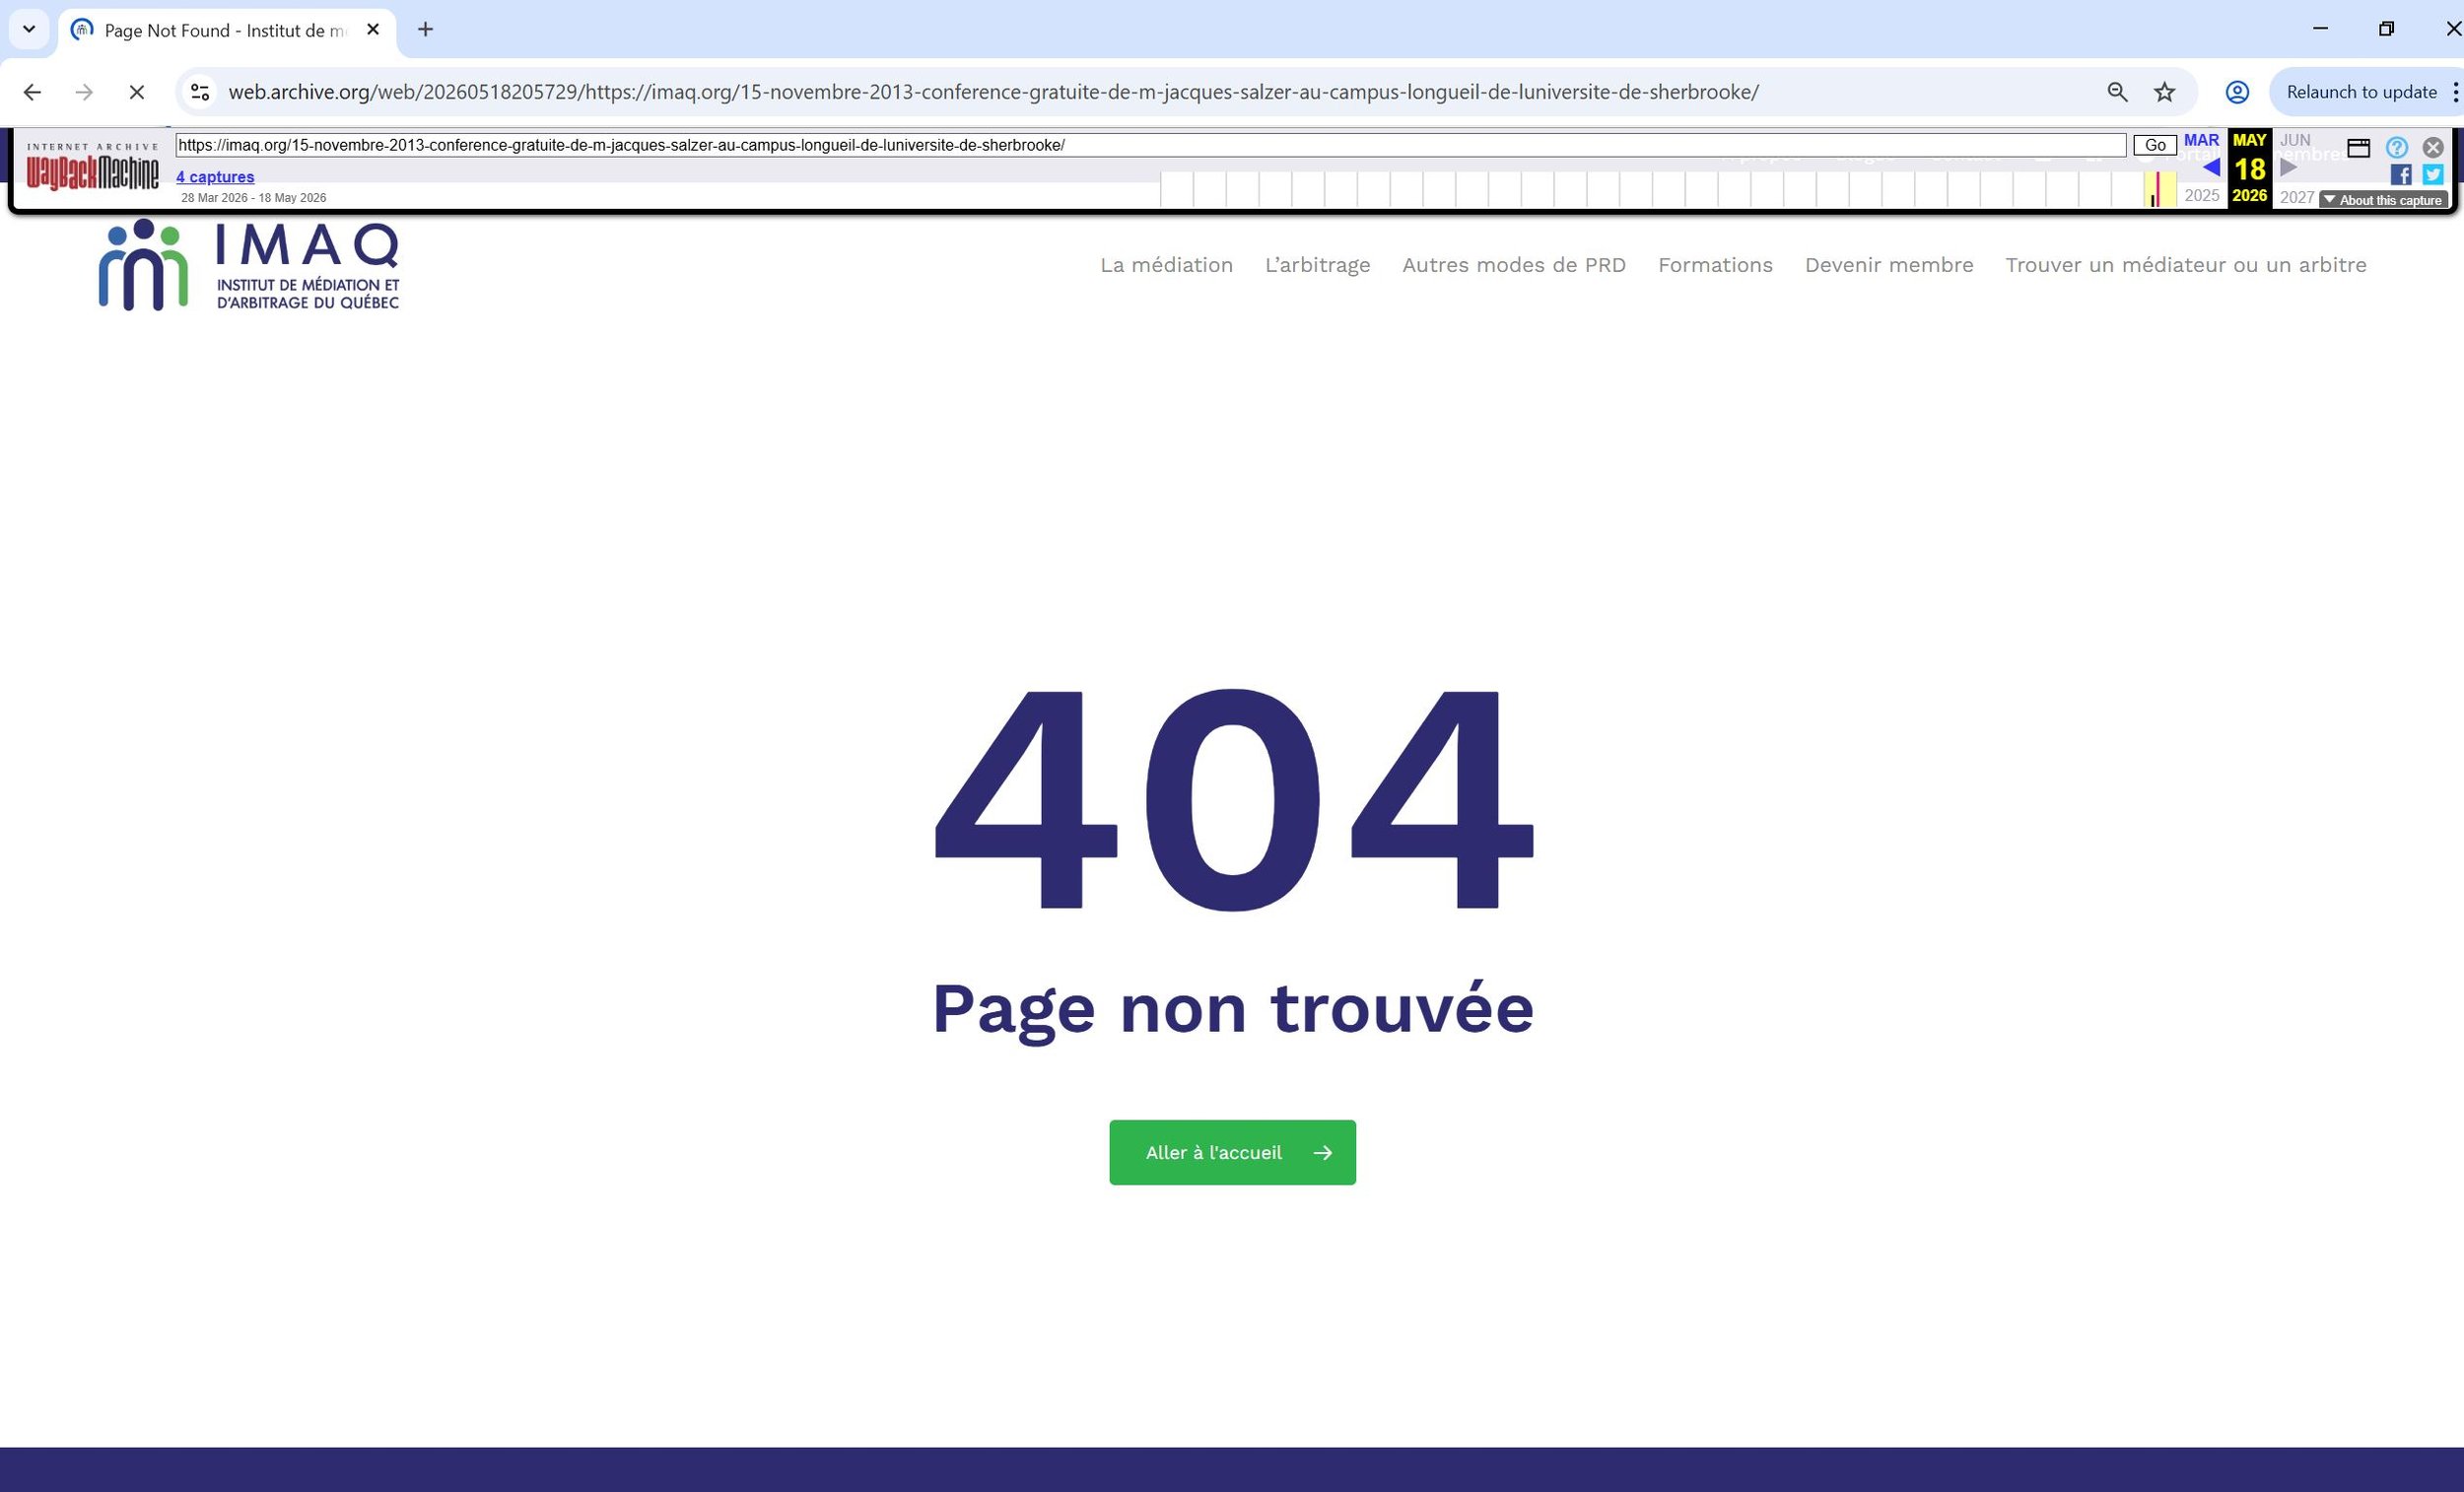Open the IMAQ logo homepage link
The height and width of the screenshot is (1492, 2464).
coord(248,265)
